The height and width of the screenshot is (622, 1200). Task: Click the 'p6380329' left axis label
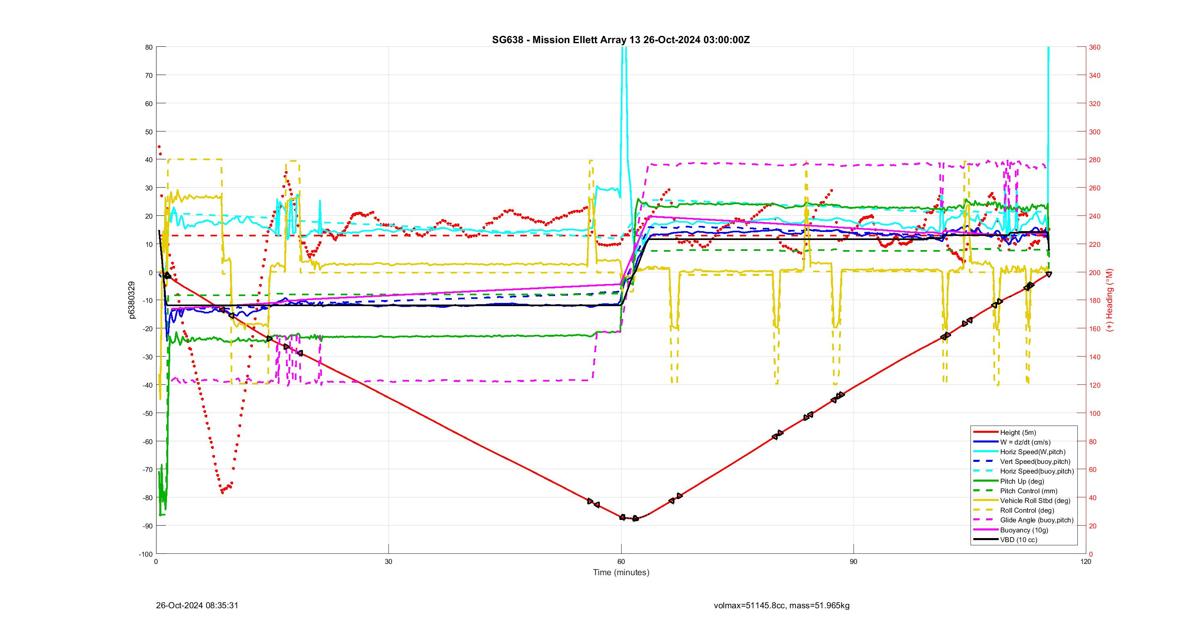coord(131,300)
